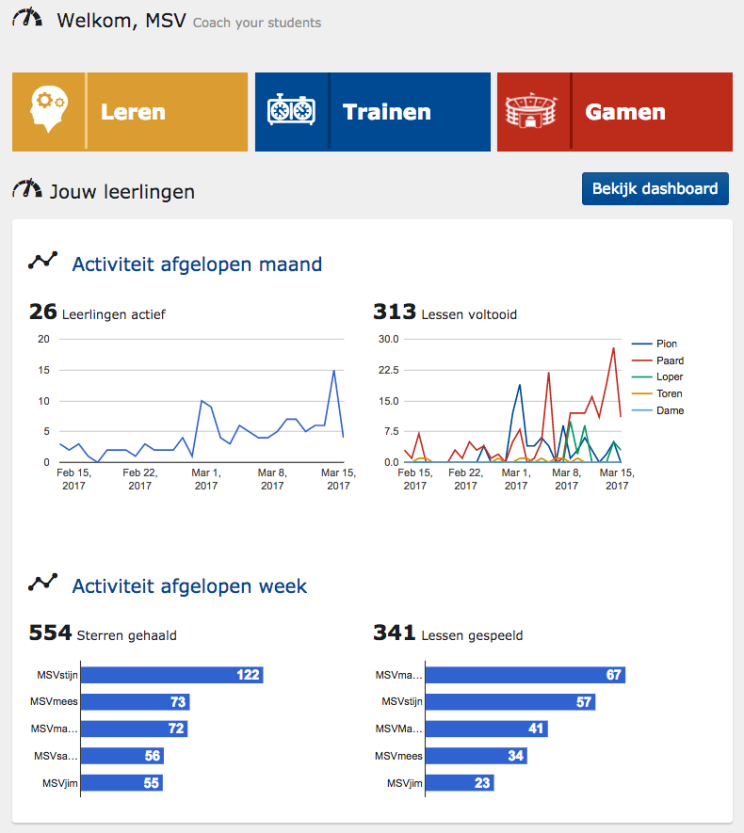
Task: Open the Activiteit afgelopen maand heading link
Action: tap(197, 264)
